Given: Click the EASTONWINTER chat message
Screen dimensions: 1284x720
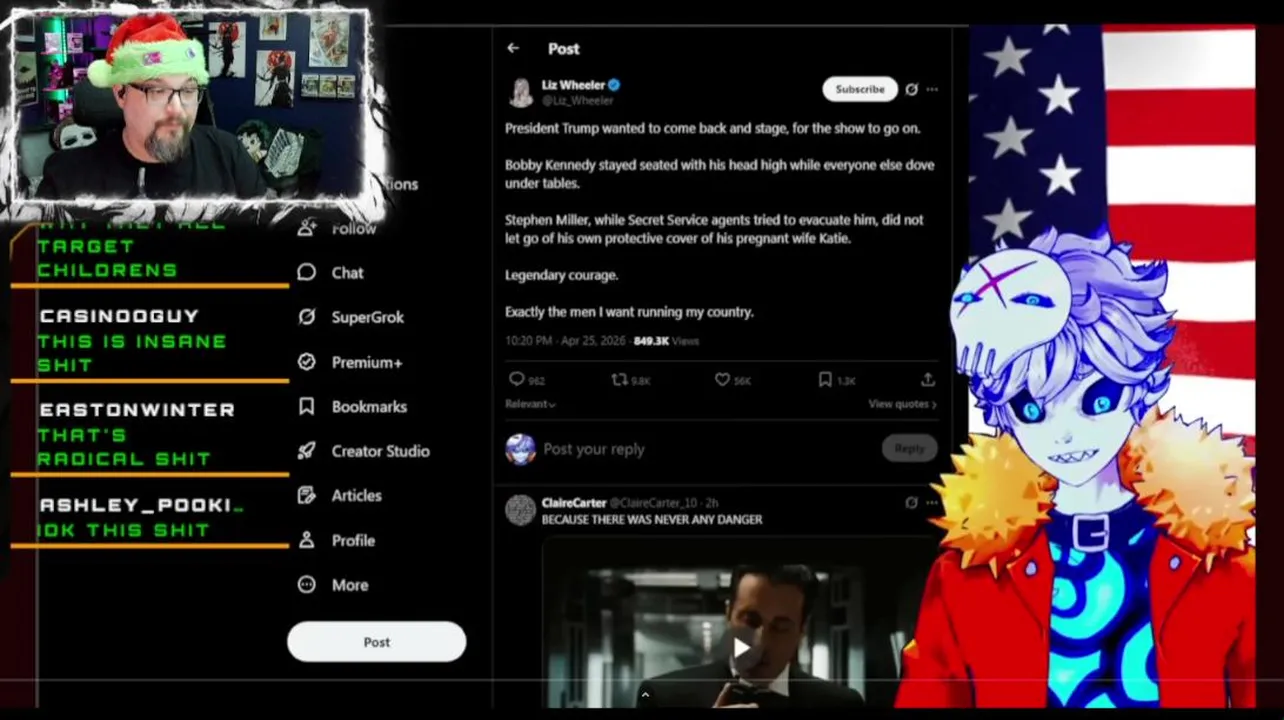Looking at the screenshot, I should 150,434.
